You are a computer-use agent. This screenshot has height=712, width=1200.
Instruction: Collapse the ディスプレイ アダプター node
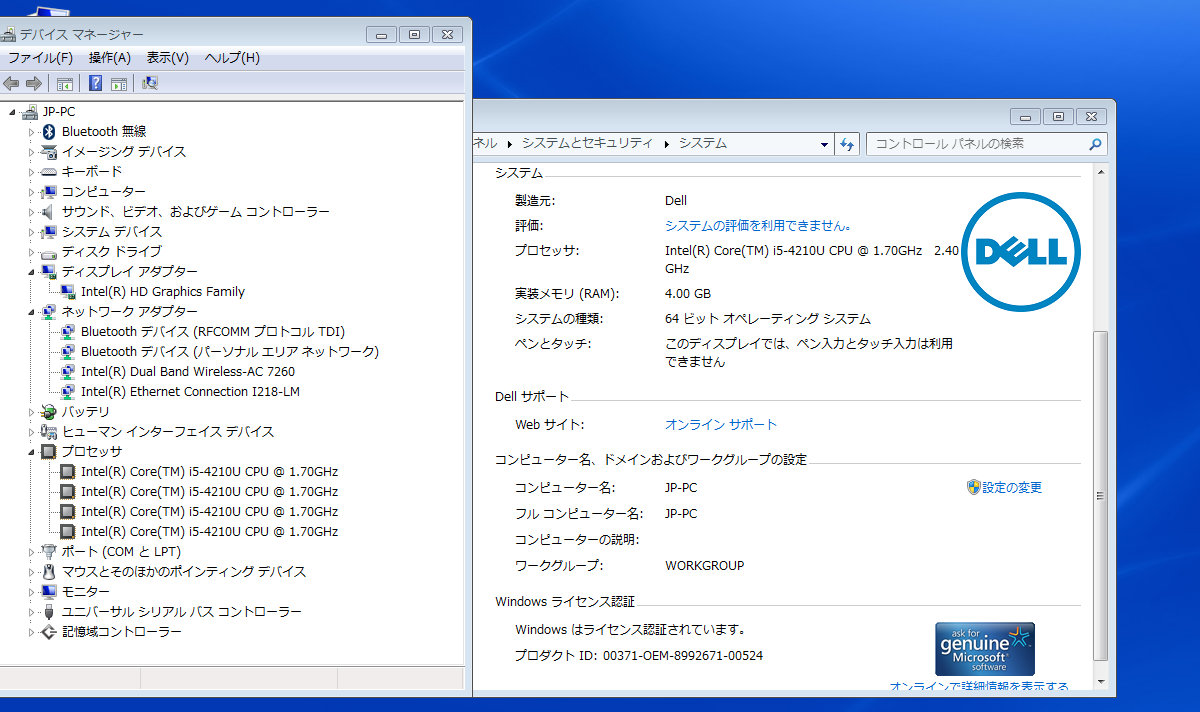point(32,272)
